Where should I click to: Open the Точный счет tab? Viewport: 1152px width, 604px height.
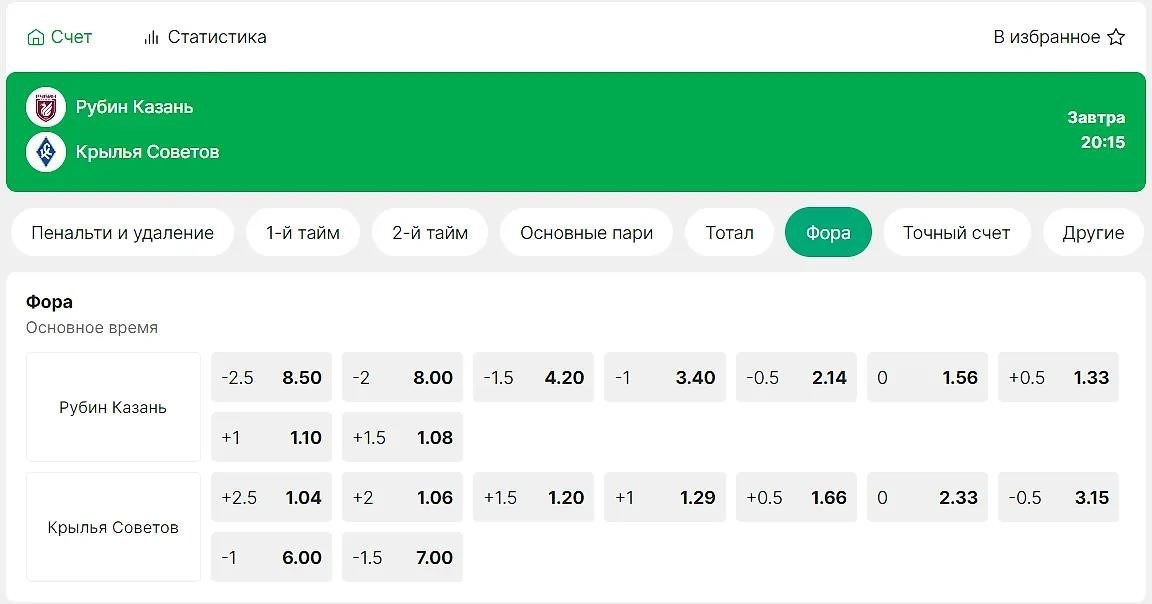pyautogui.click(x=956, y=232)
